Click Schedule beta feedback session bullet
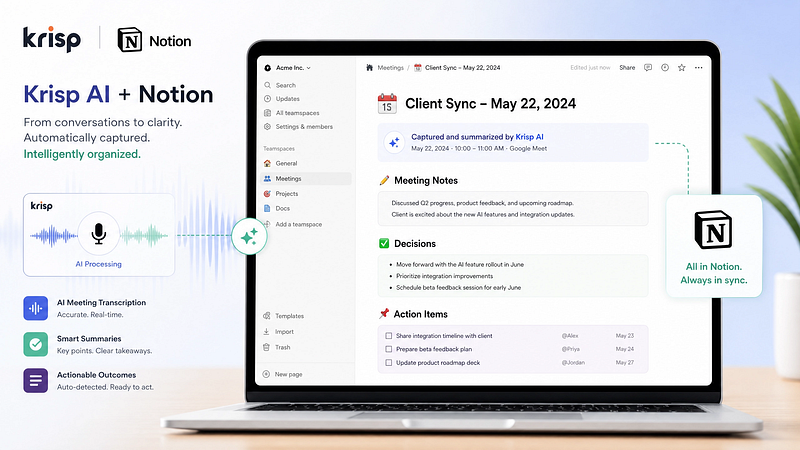The width and height of the screenshot is (800, 450). (458, 288)
